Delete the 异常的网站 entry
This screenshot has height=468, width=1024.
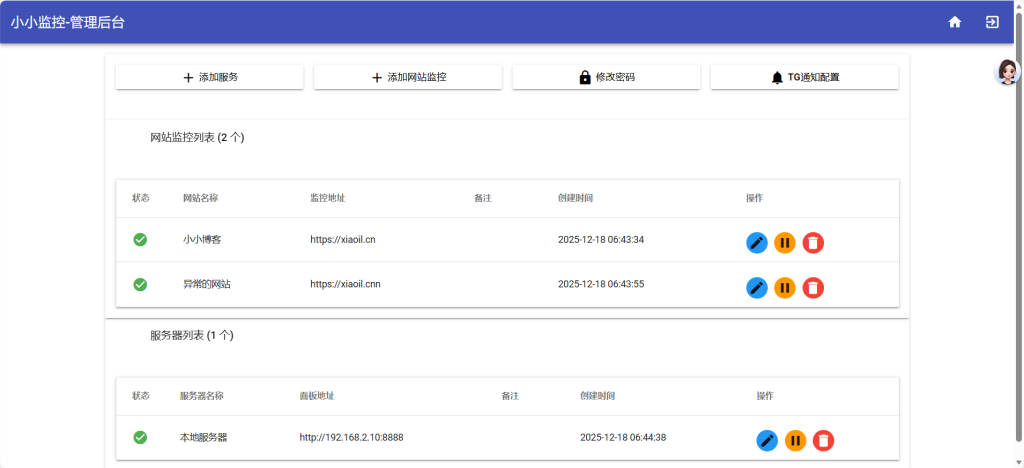pos(813,288)
